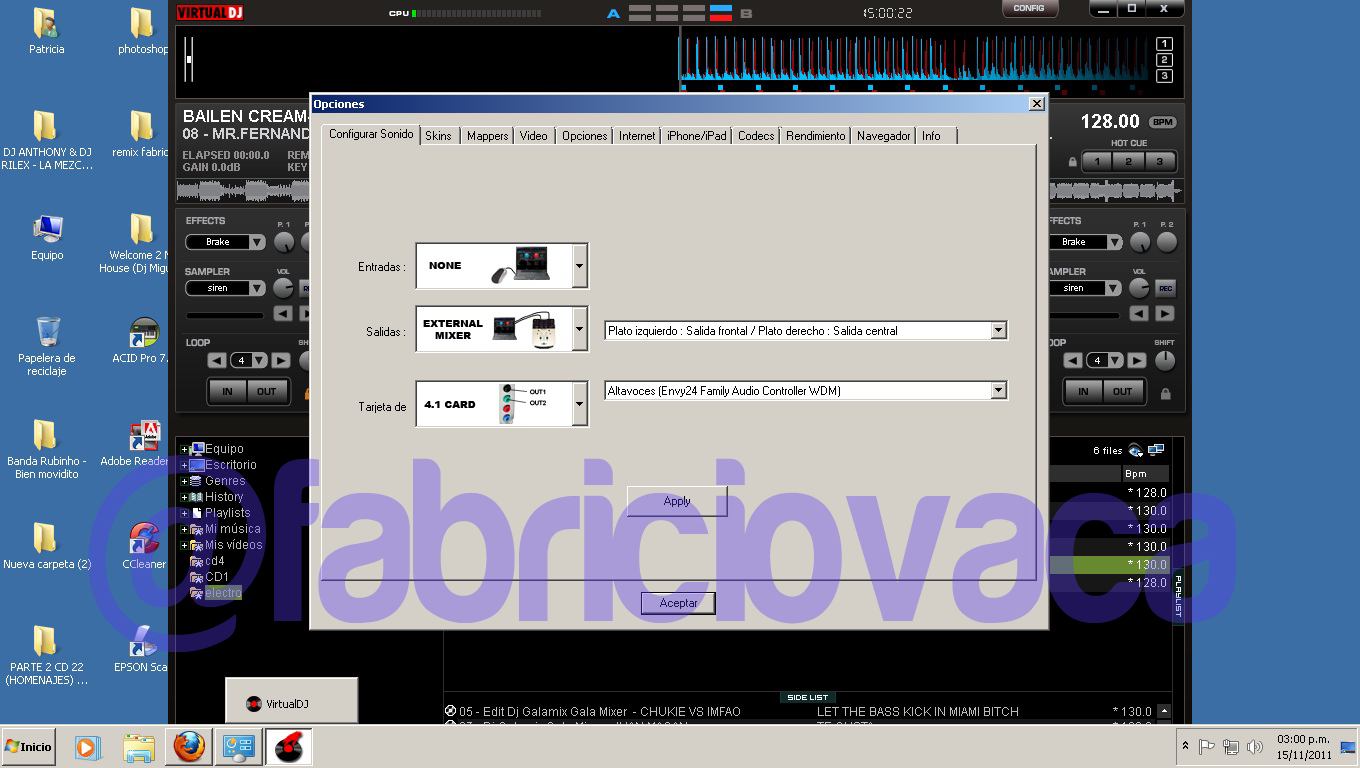The image size is (1360, 768).
Task: Open the Codecs tab
Action: (756, 136)
